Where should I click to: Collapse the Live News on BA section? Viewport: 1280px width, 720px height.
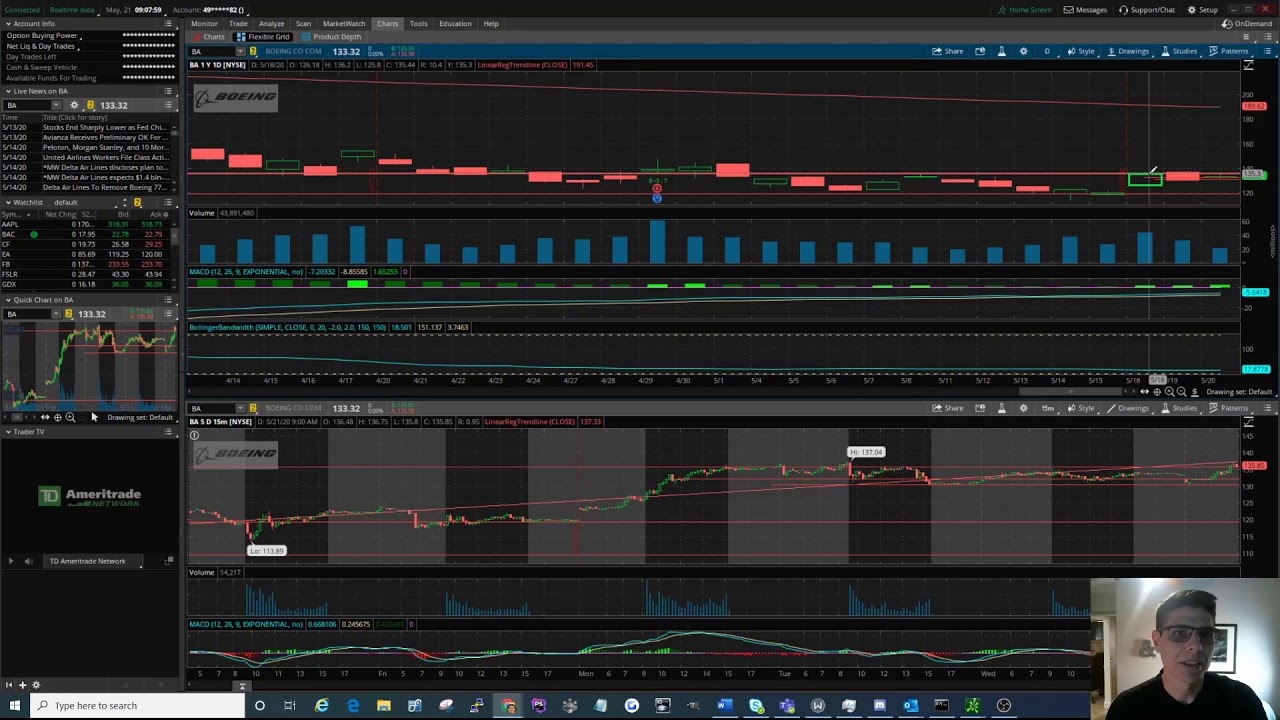click(7, 91)
